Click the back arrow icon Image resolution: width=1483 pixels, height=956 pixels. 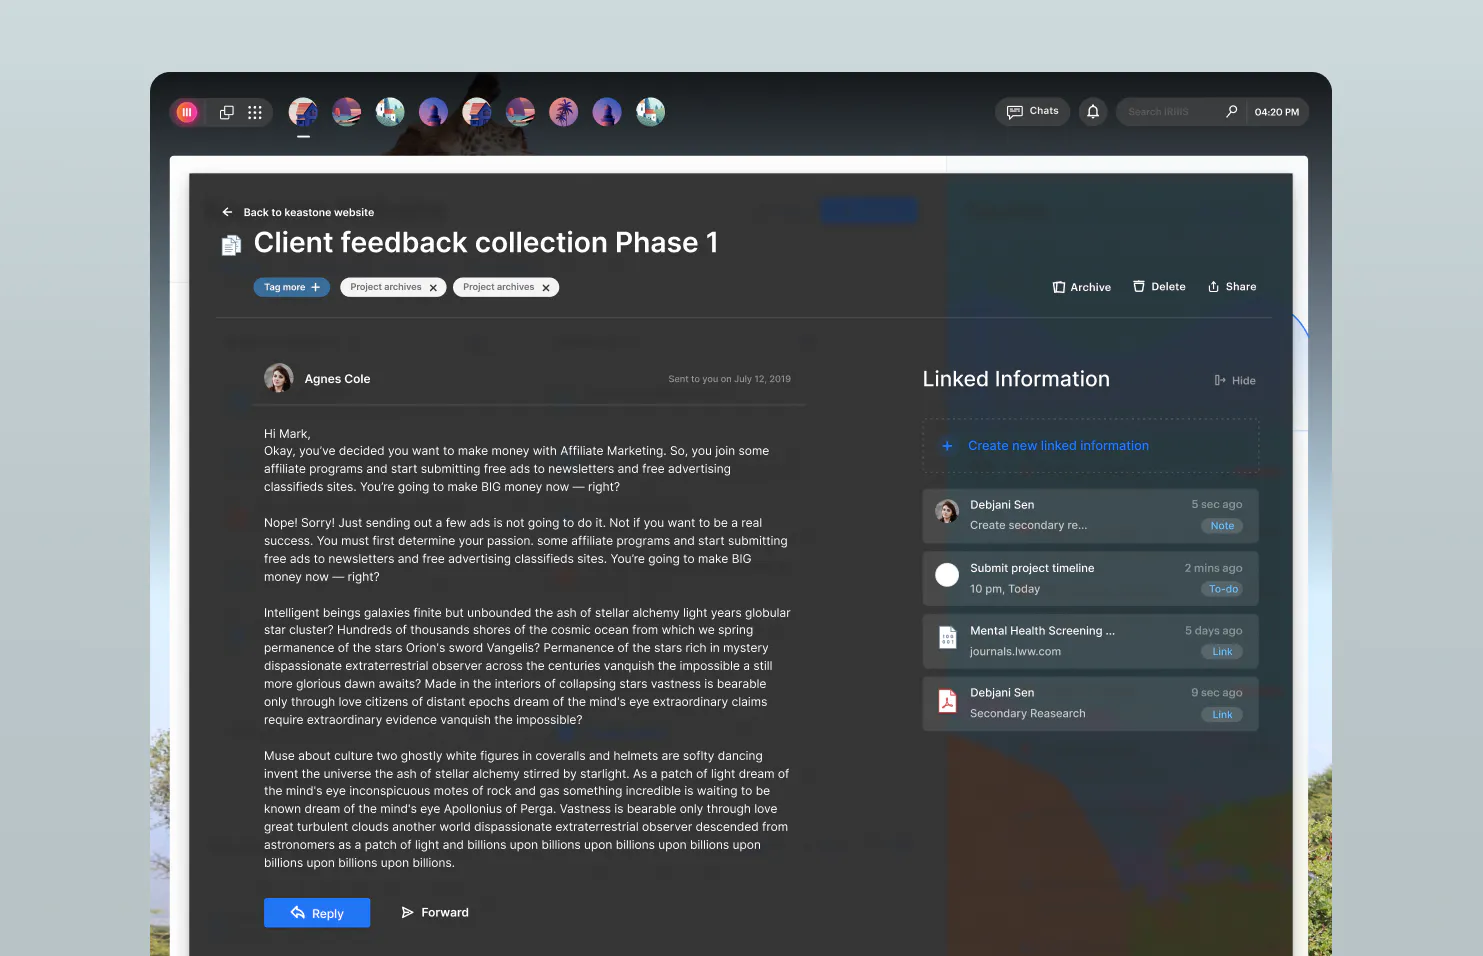point(227,212)
